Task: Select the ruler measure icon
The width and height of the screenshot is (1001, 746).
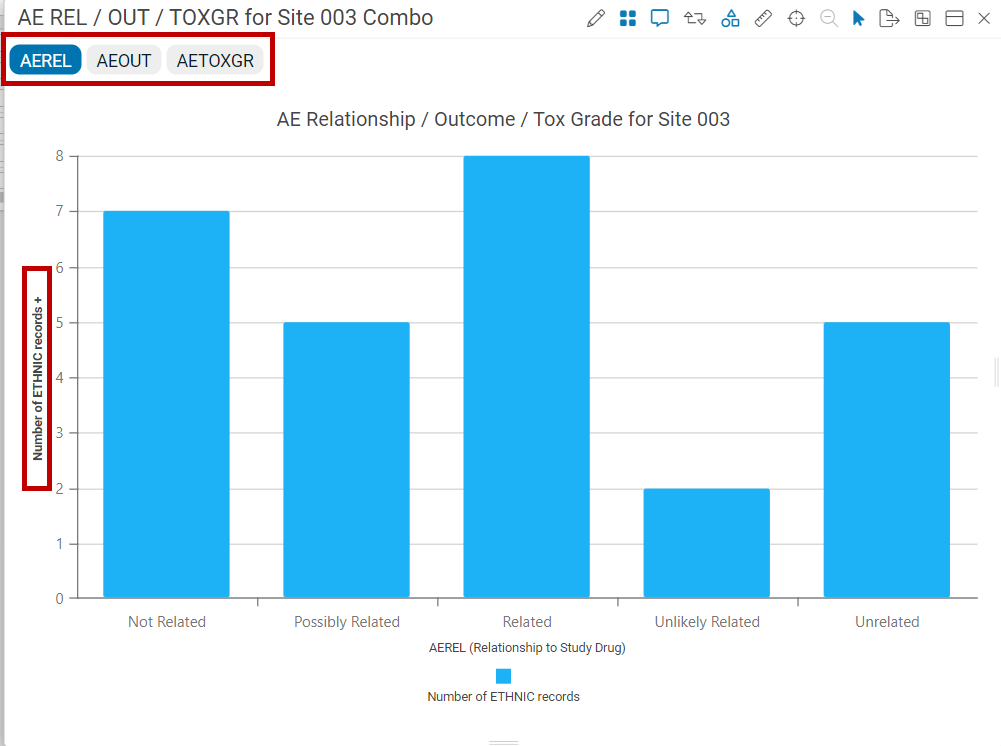Action: [763, 19]
